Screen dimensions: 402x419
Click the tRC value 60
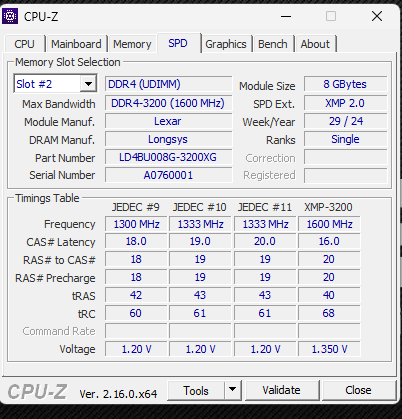coord(136,313)
